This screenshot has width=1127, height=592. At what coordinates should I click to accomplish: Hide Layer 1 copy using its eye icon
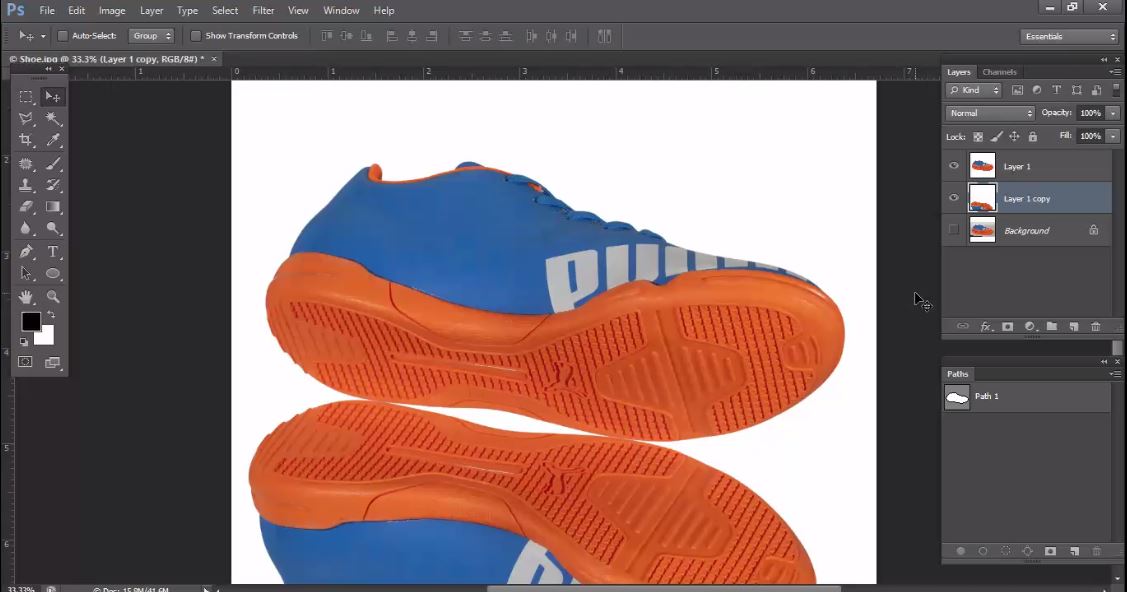point(954,198)
